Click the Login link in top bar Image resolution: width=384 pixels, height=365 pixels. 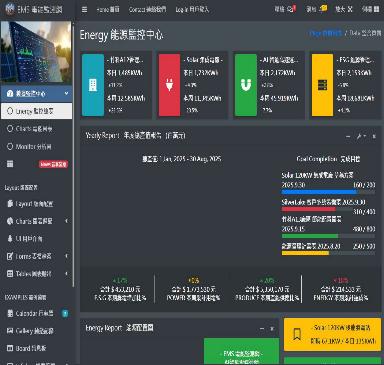[192, 9]
